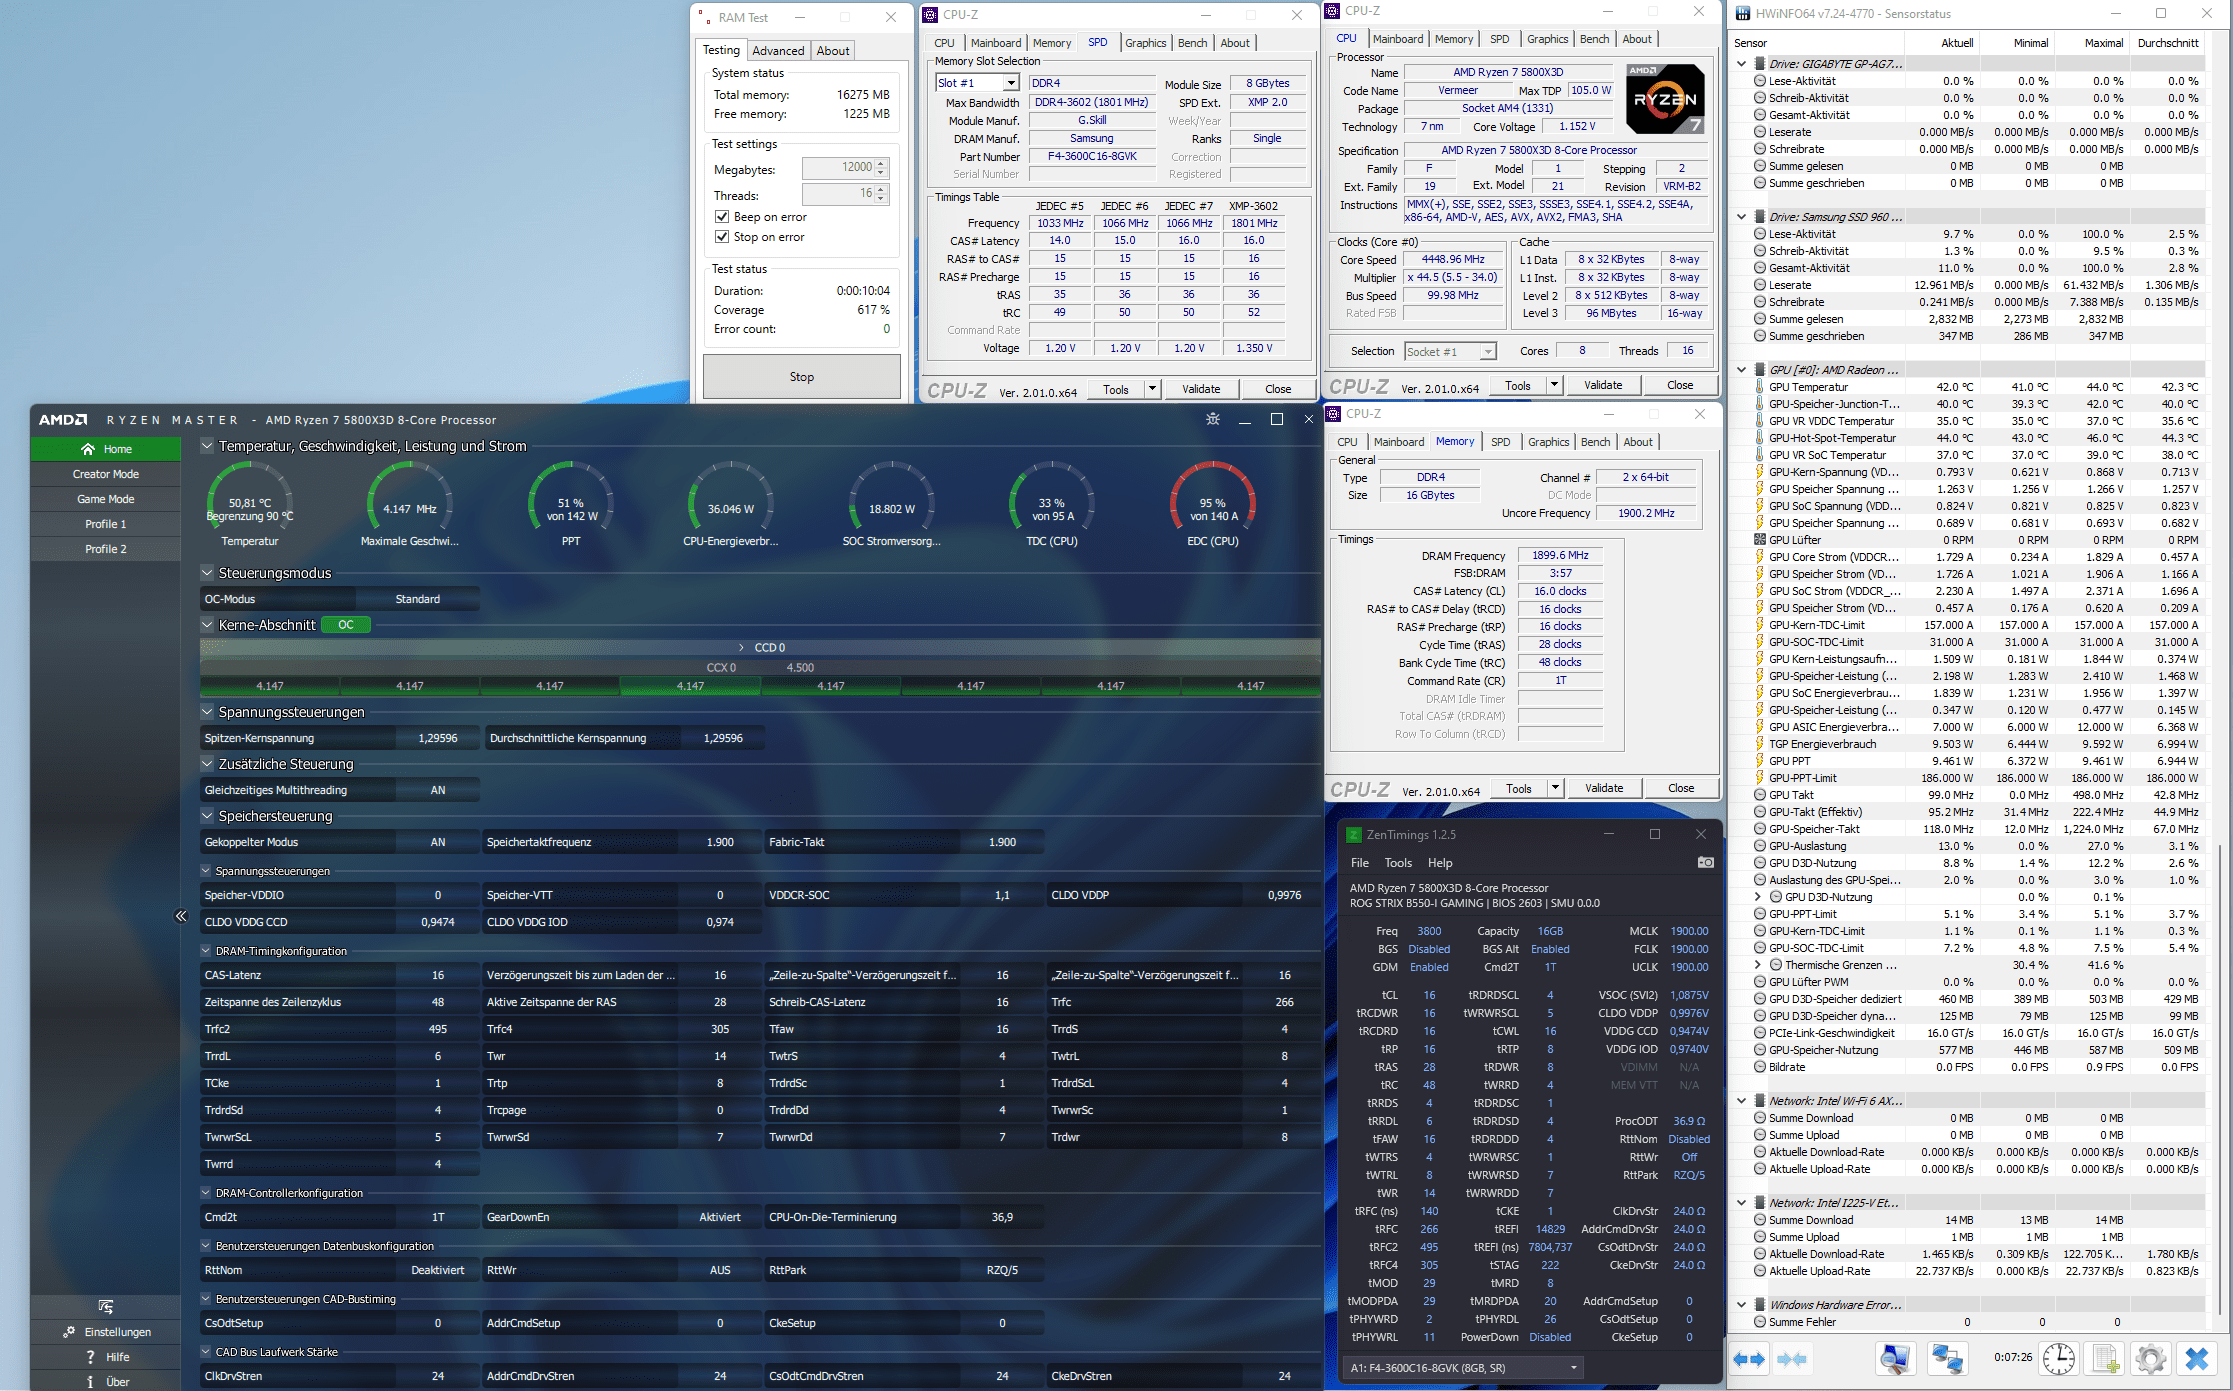
Task: Select Game Mode in Ryzen Master sidebar
Action: (x=106, y=499)
